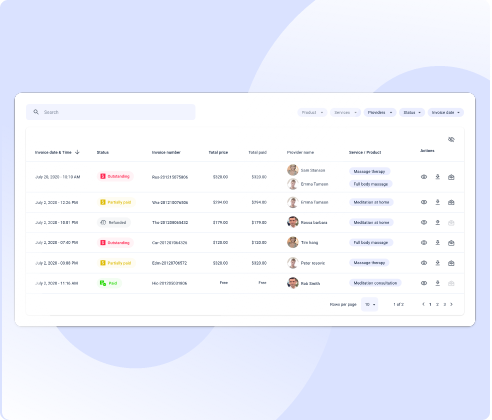Download the invoice in Tim hong's row

click(438, 243)
